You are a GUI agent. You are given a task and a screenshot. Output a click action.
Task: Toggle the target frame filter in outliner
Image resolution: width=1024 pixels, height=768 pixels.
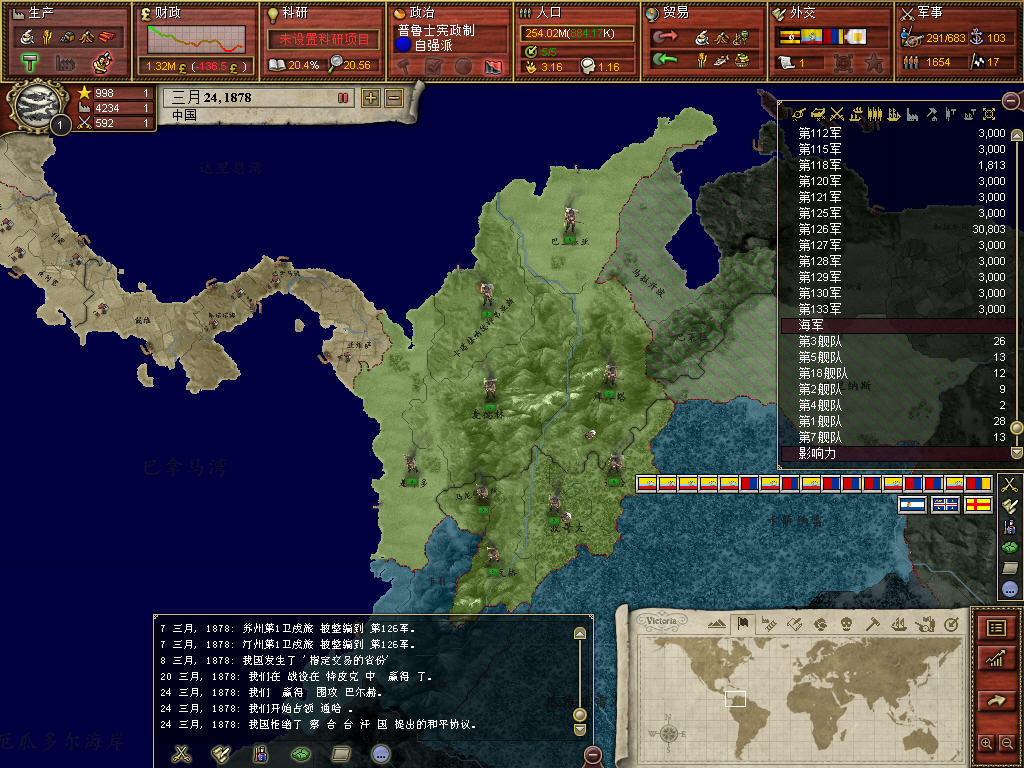click(x=989, y=115)
